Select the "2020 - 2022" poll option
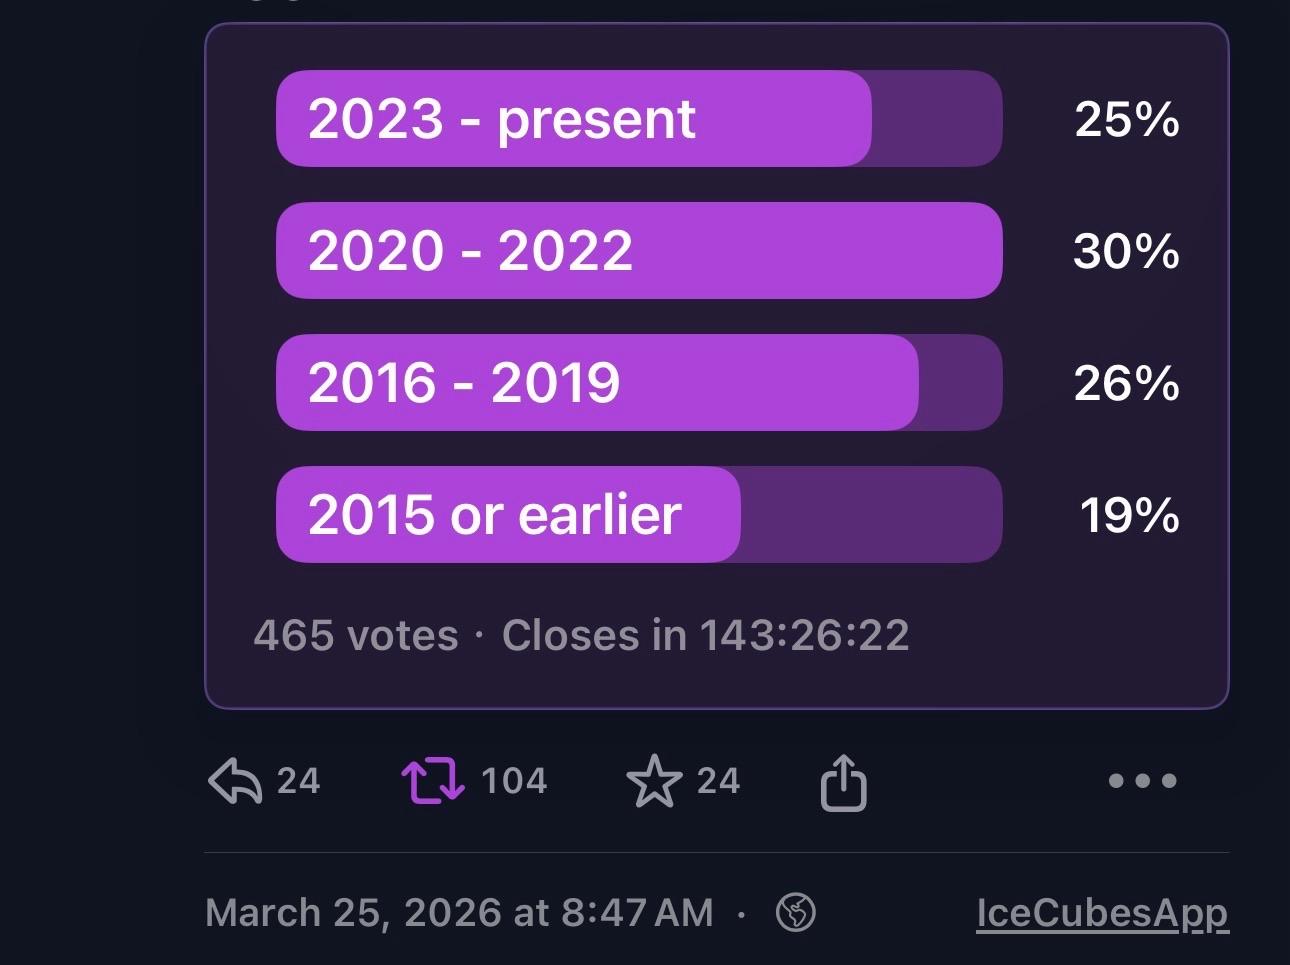The width and height of the screenshot is (1290, 965). [638, 251]
